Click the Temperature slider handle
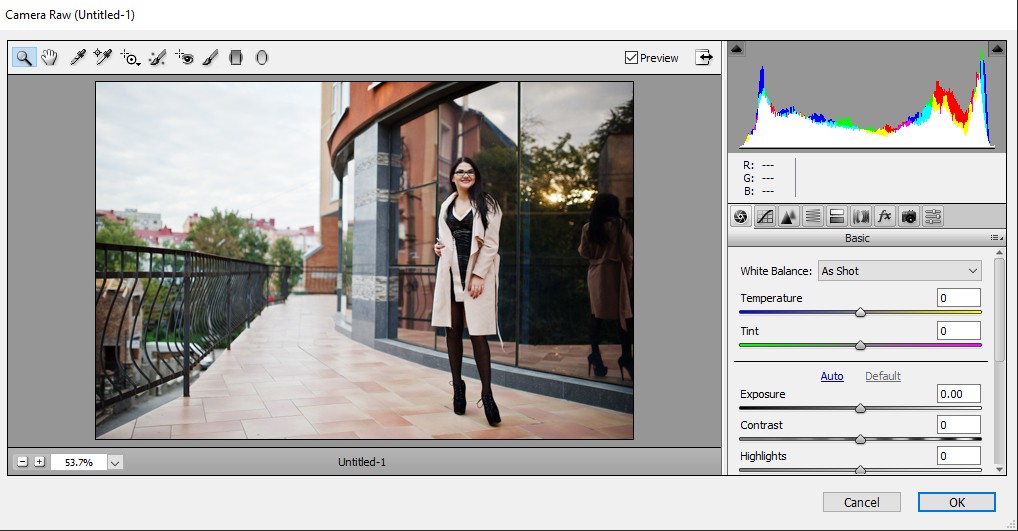The height and width of the screenshot is (531, 1018). (860, 312)
